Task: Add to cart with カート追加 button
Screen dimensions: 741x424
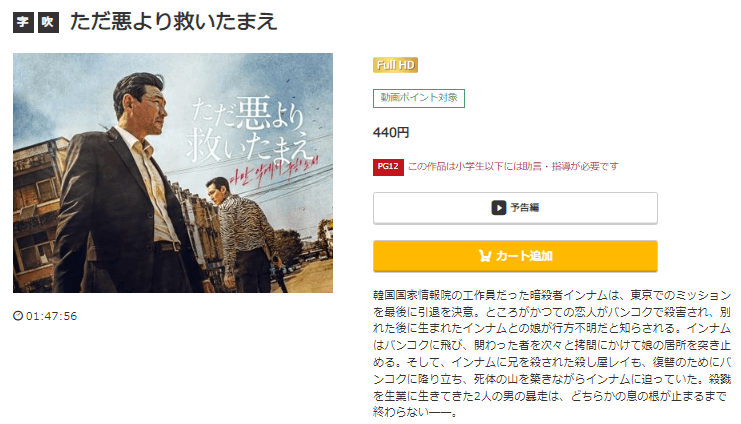Action: click(x=515, y=256)
